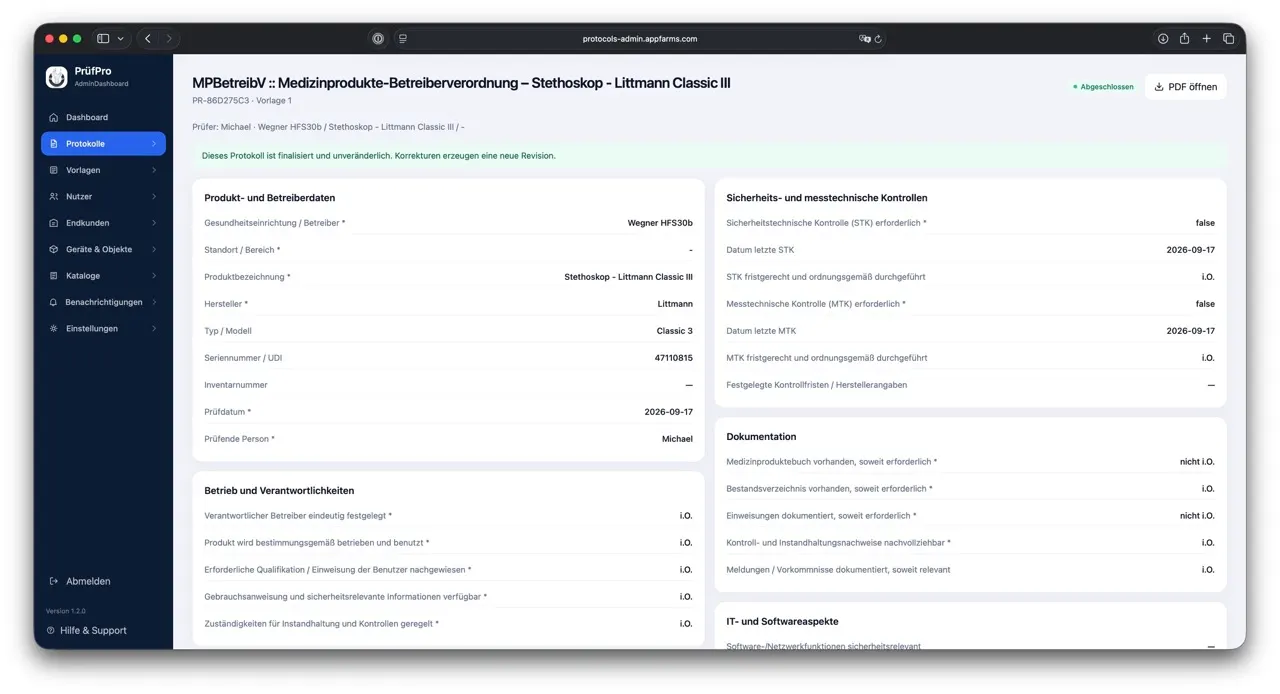
Task: Click the Hilfe & Support question icon
Action: [x=51, y=631]
